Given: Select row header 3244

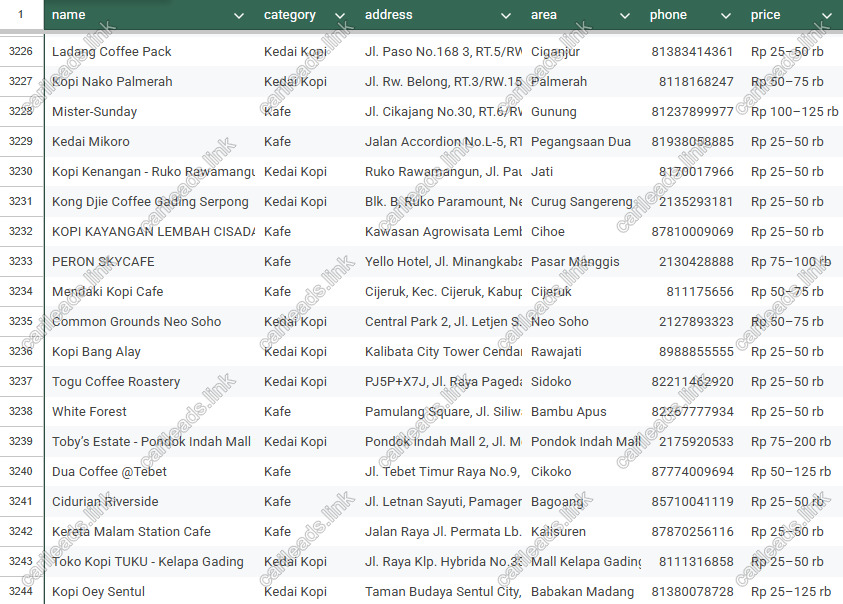Looking at the screenshot, I should [x=22, y=592].
